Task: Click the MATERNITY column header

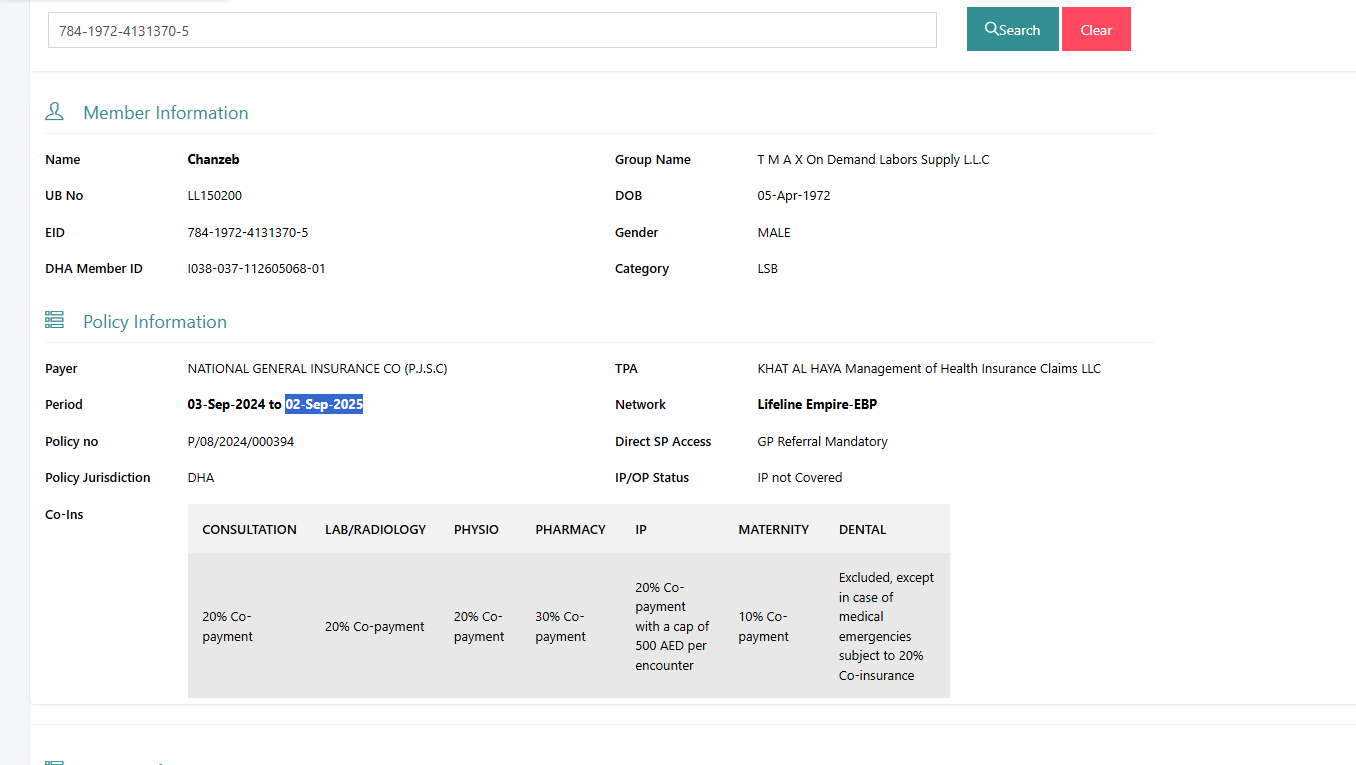Action: tap(773, 530)
